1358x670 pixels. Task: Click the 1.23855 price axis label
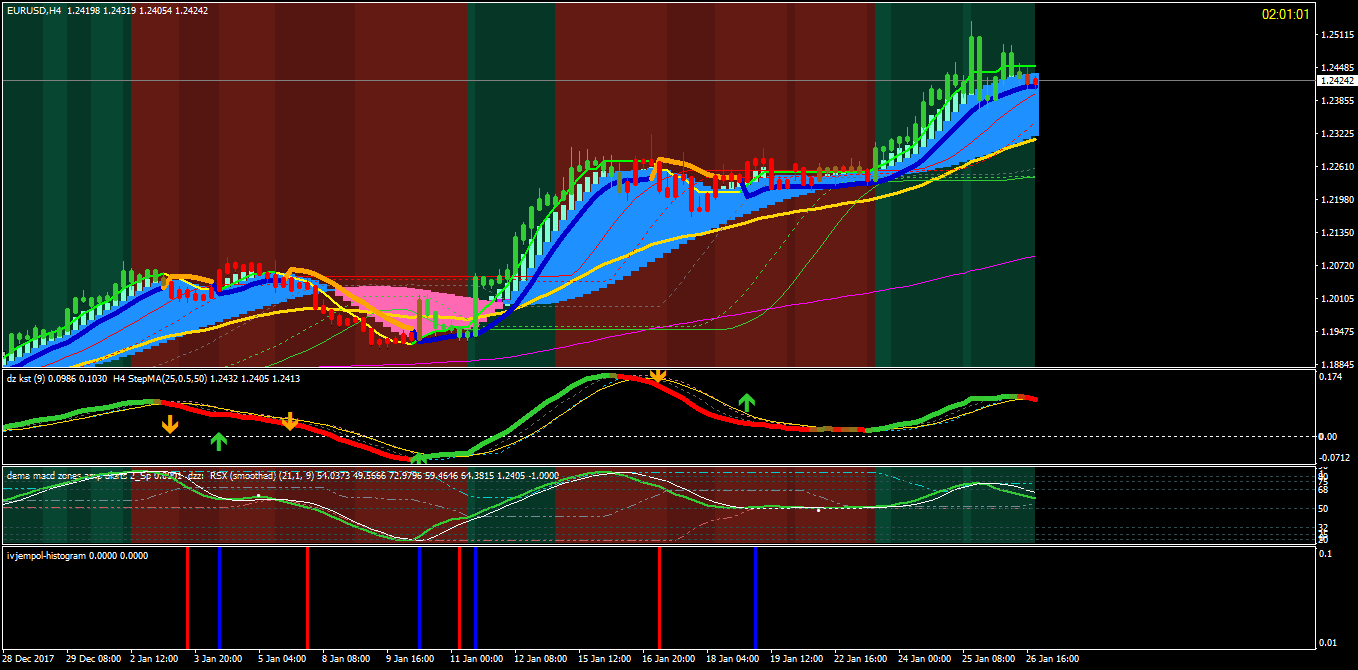click(x=1337, y=101)
